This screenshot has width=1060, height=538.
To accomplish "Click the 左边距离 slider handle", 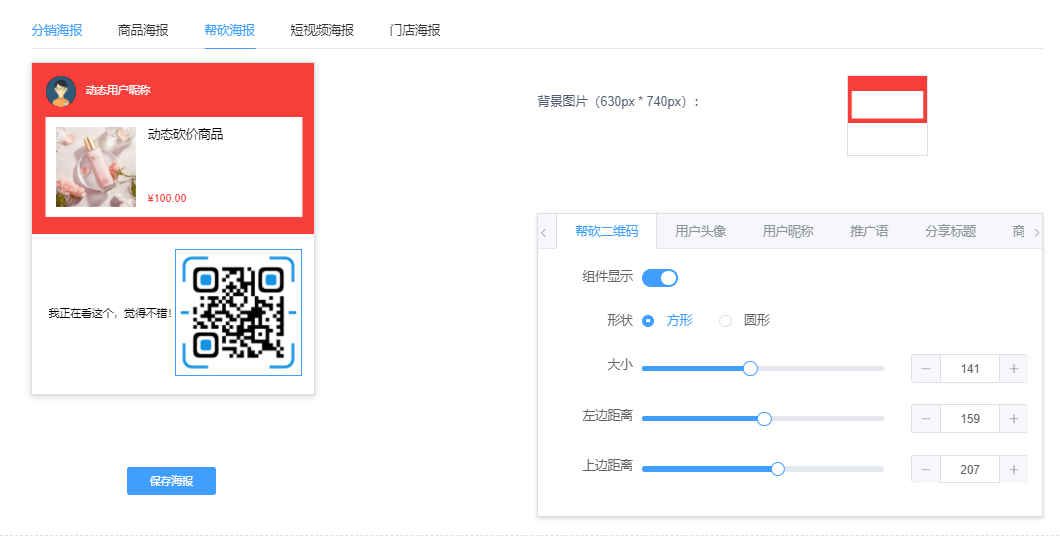I will click(x=764, y=419).
